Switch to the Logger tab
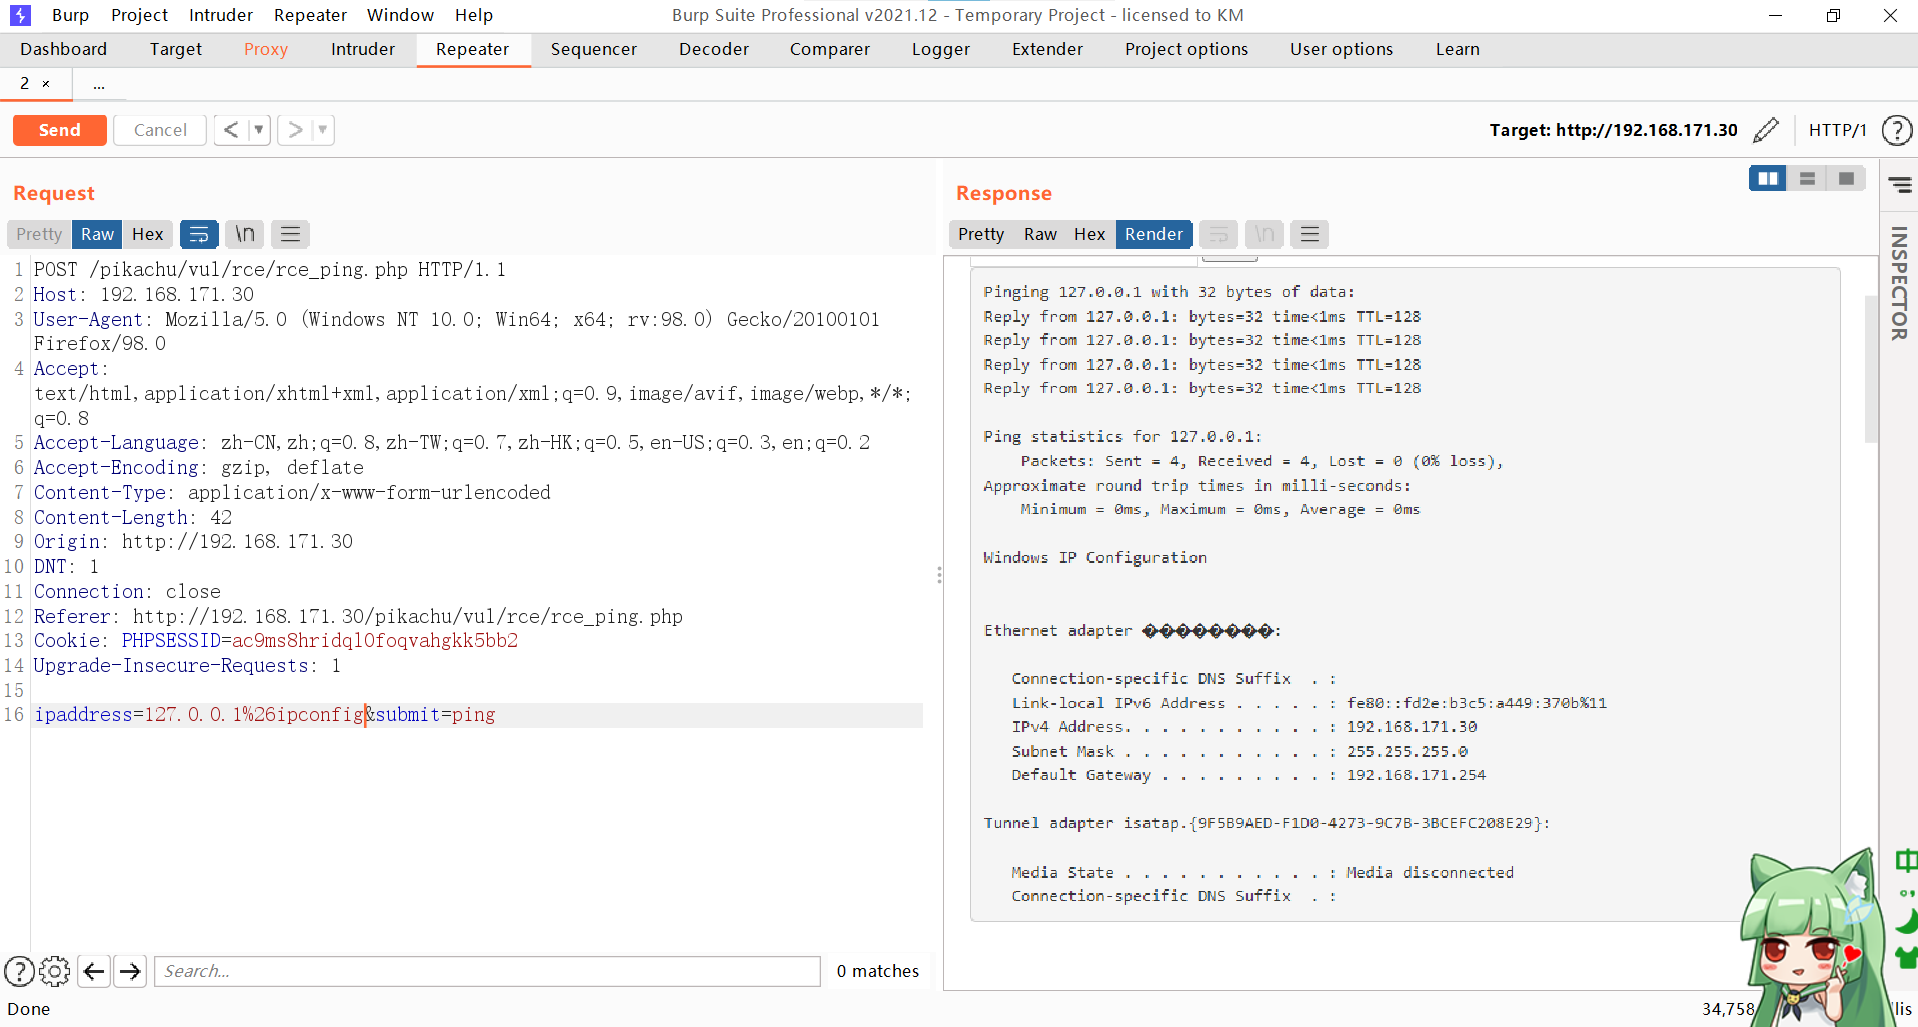The height and width of the screenshot is (1027, 1918). 941,49
